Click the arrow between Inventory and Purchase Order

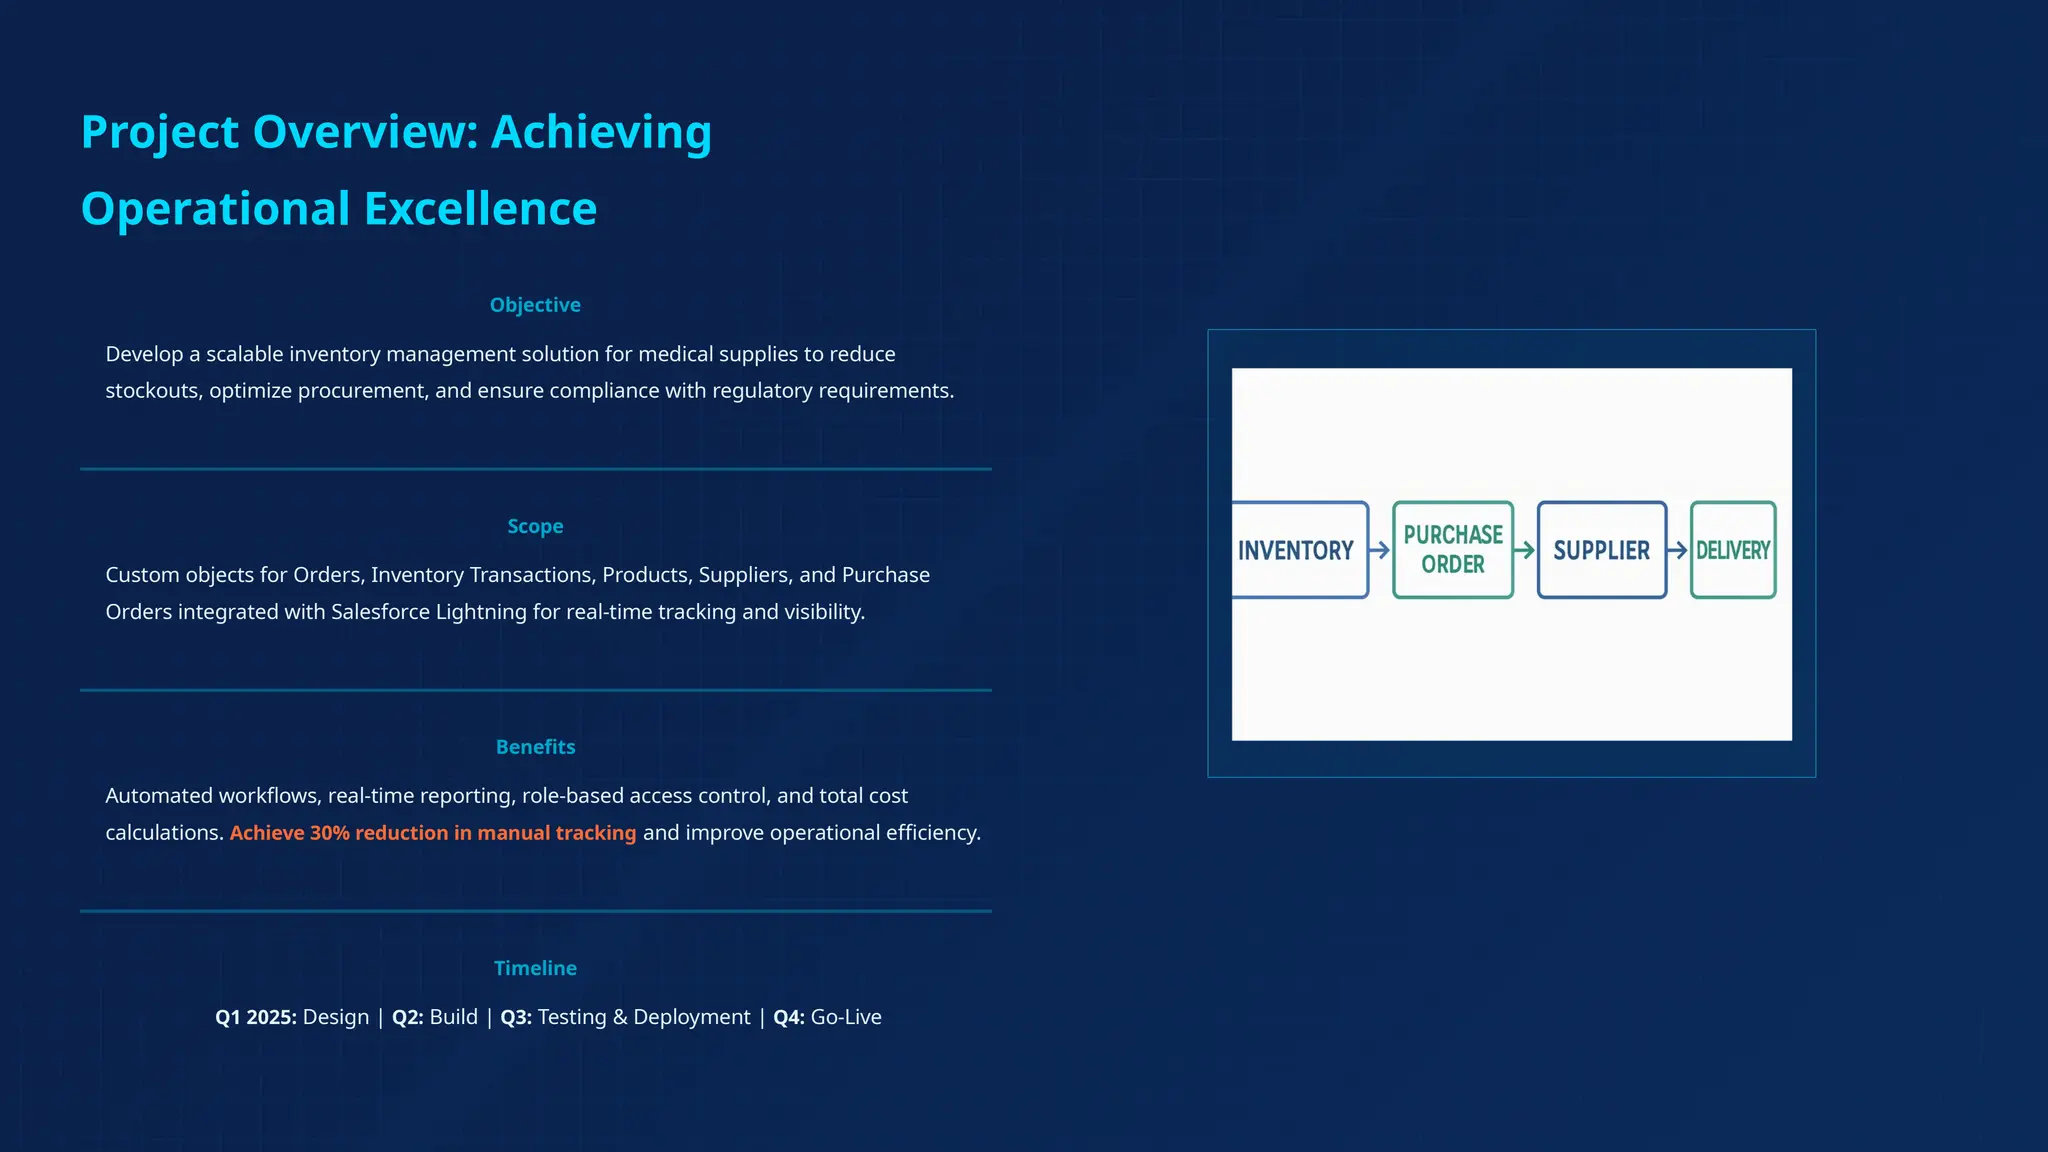click(1380, 550)
